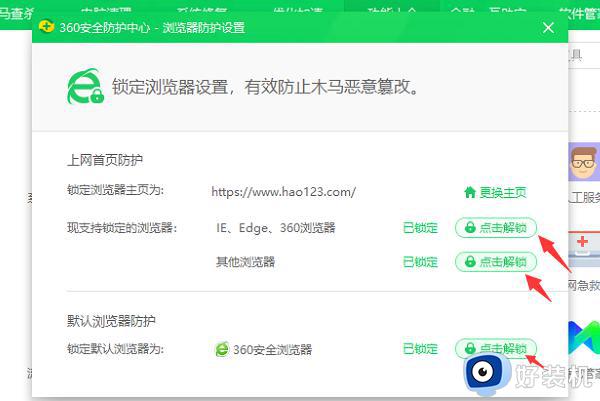Screen dimensions: 600x401
Task: Click the 360安全浏览器 icon
Action: pos(222,349)
